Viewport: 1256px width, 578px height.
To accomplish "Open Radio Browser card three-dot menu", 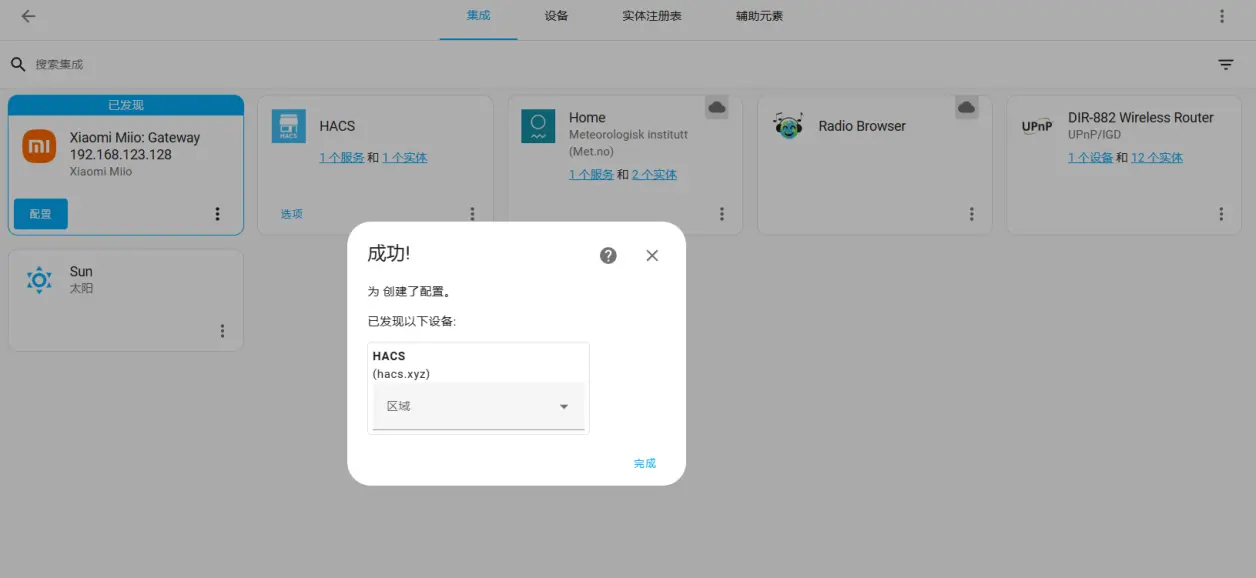I will 972,214.
